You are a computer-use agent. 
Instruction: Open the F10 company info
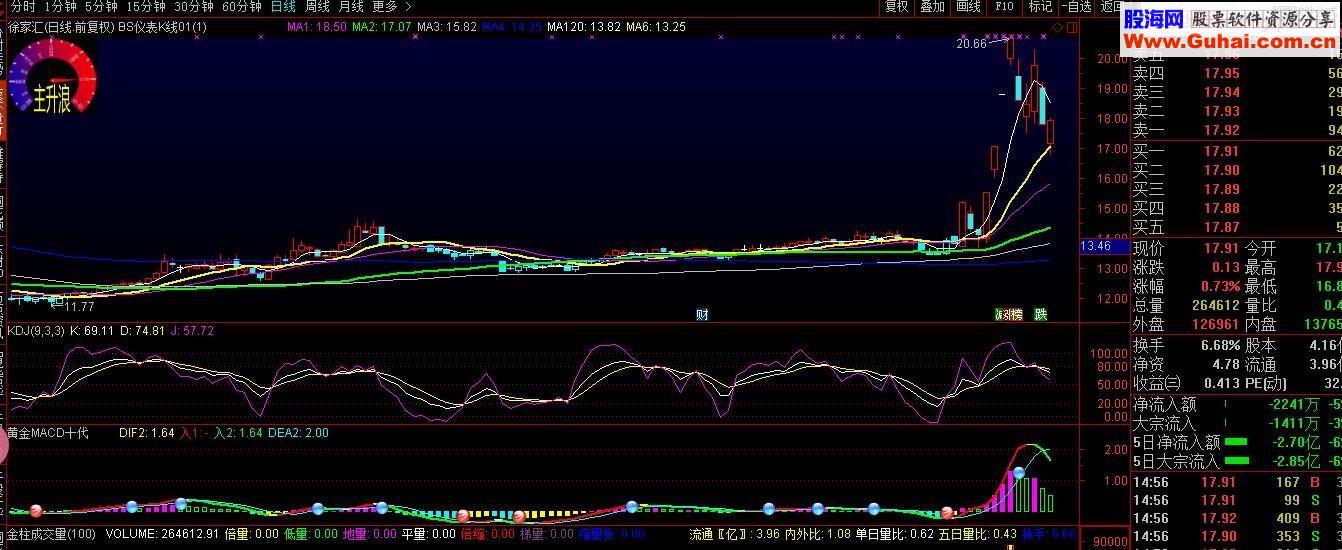(x=1004, y=6)
